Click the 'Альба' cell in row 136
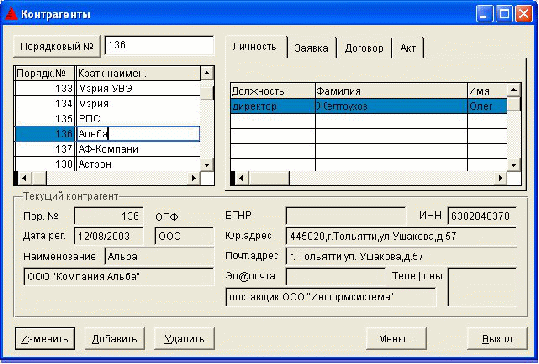The image size is (539, 364). (x=138, y=134)
